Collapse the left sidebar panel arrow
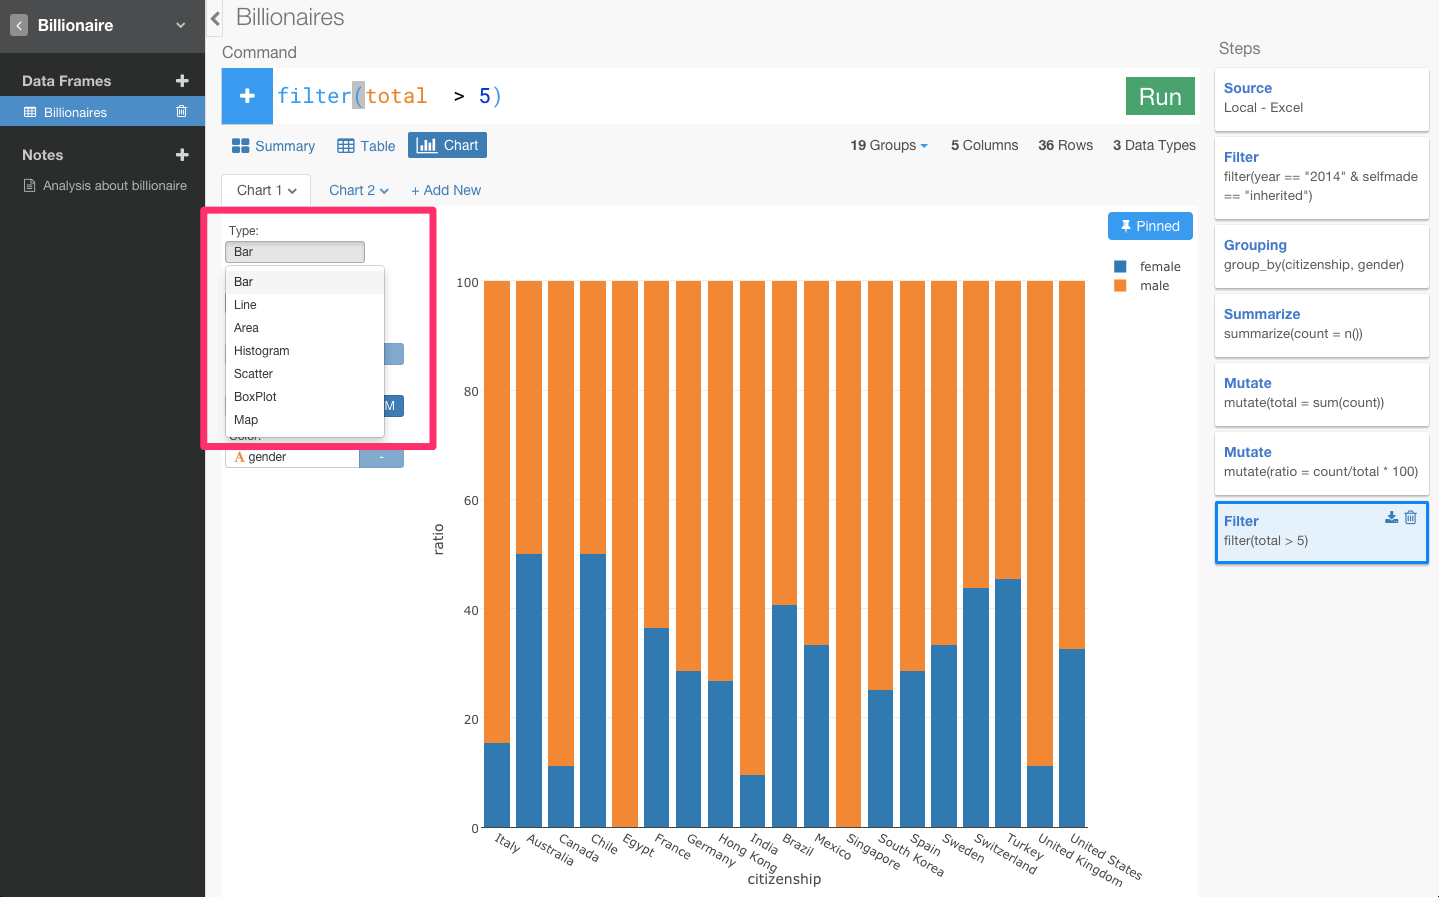Image resolution: width=1439 pixels, height=897 pixels. 214,18
